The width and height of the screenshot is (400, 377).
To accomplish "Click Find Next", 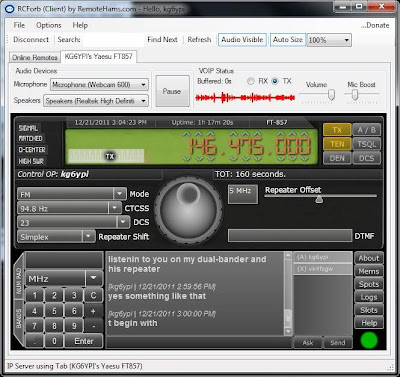I will point(162,40).
